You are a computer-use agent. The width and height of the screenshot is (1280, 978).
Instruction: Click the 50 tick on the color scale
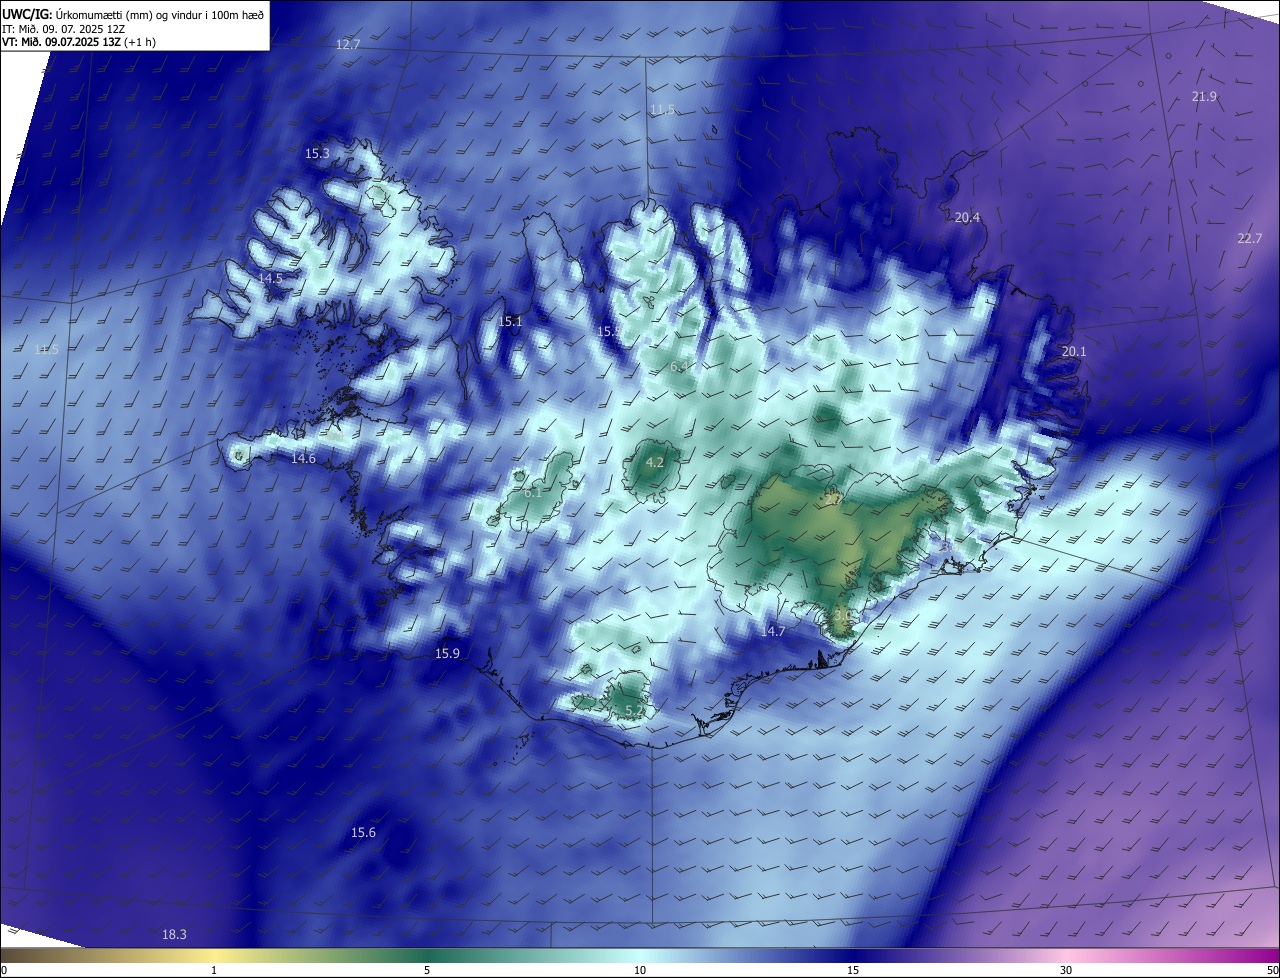coord(1272,970)
